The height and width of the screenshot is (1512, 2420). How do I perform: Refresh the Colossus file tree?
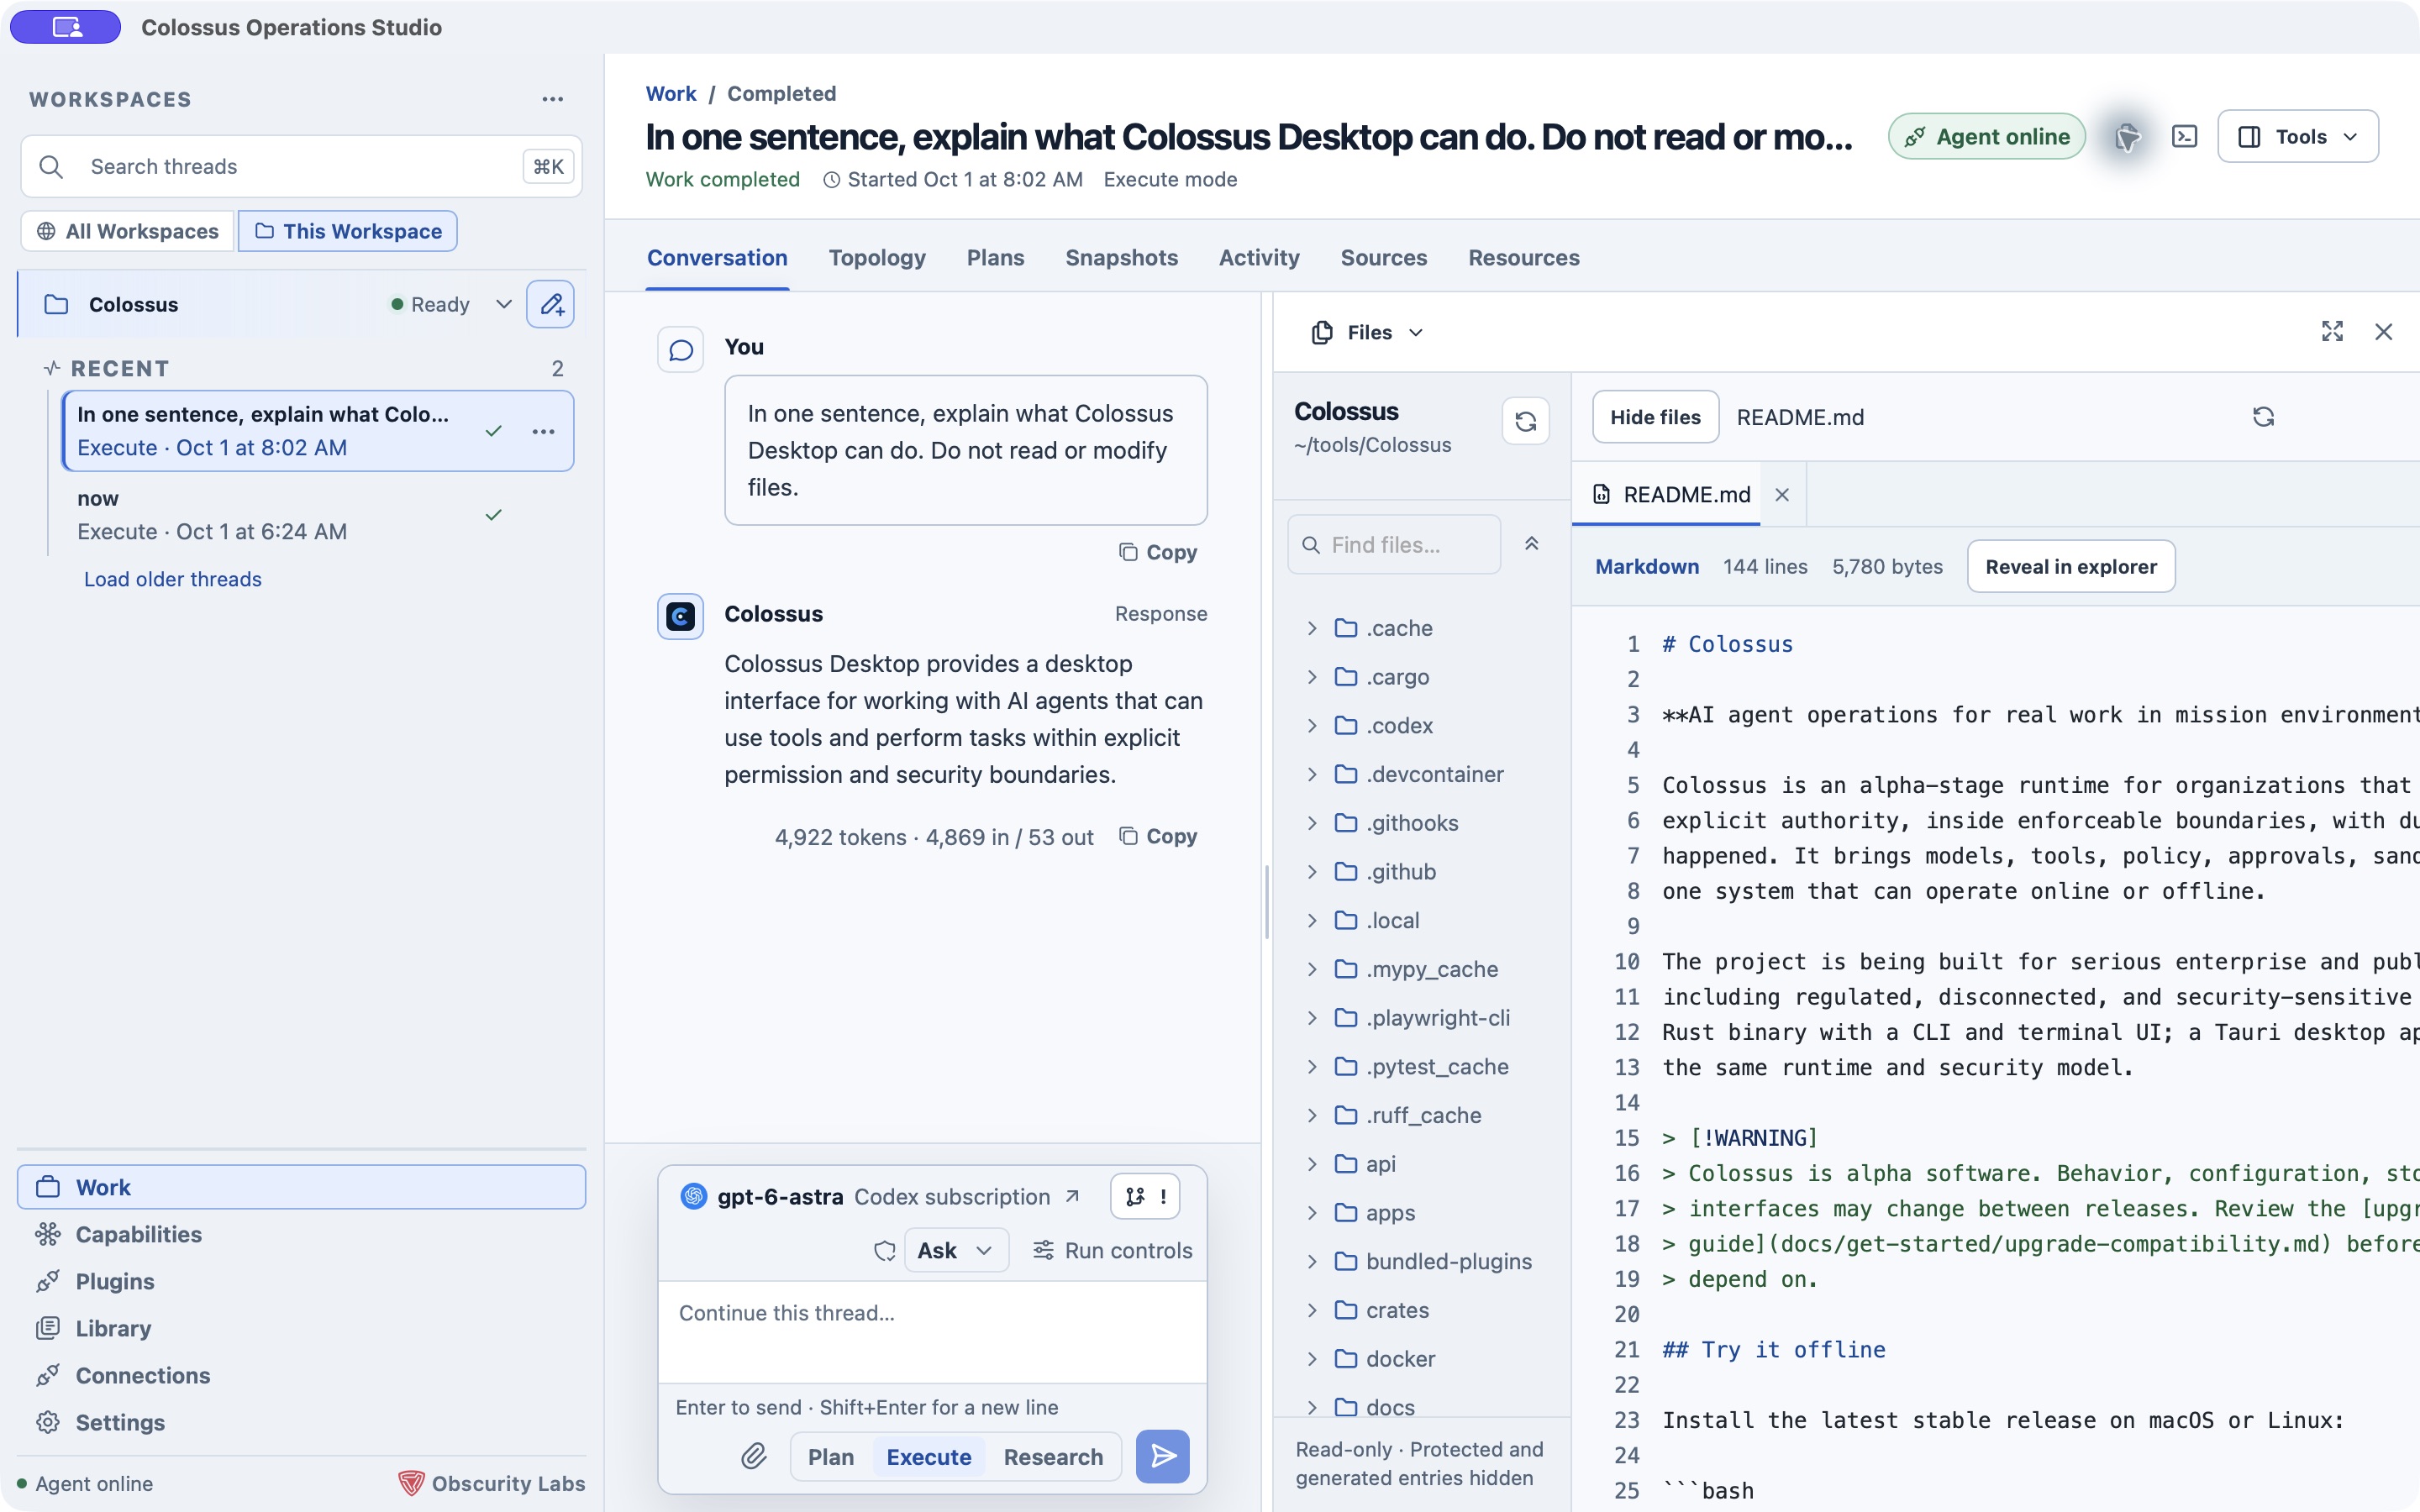[1525, 421]
